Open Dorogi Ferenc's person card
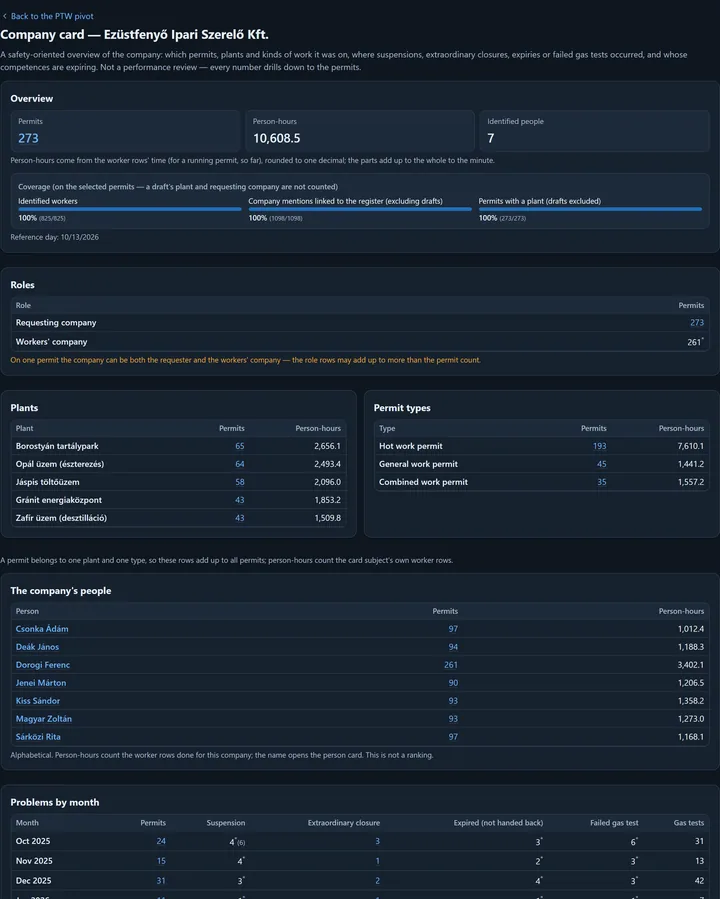 [x=43, y=665]
